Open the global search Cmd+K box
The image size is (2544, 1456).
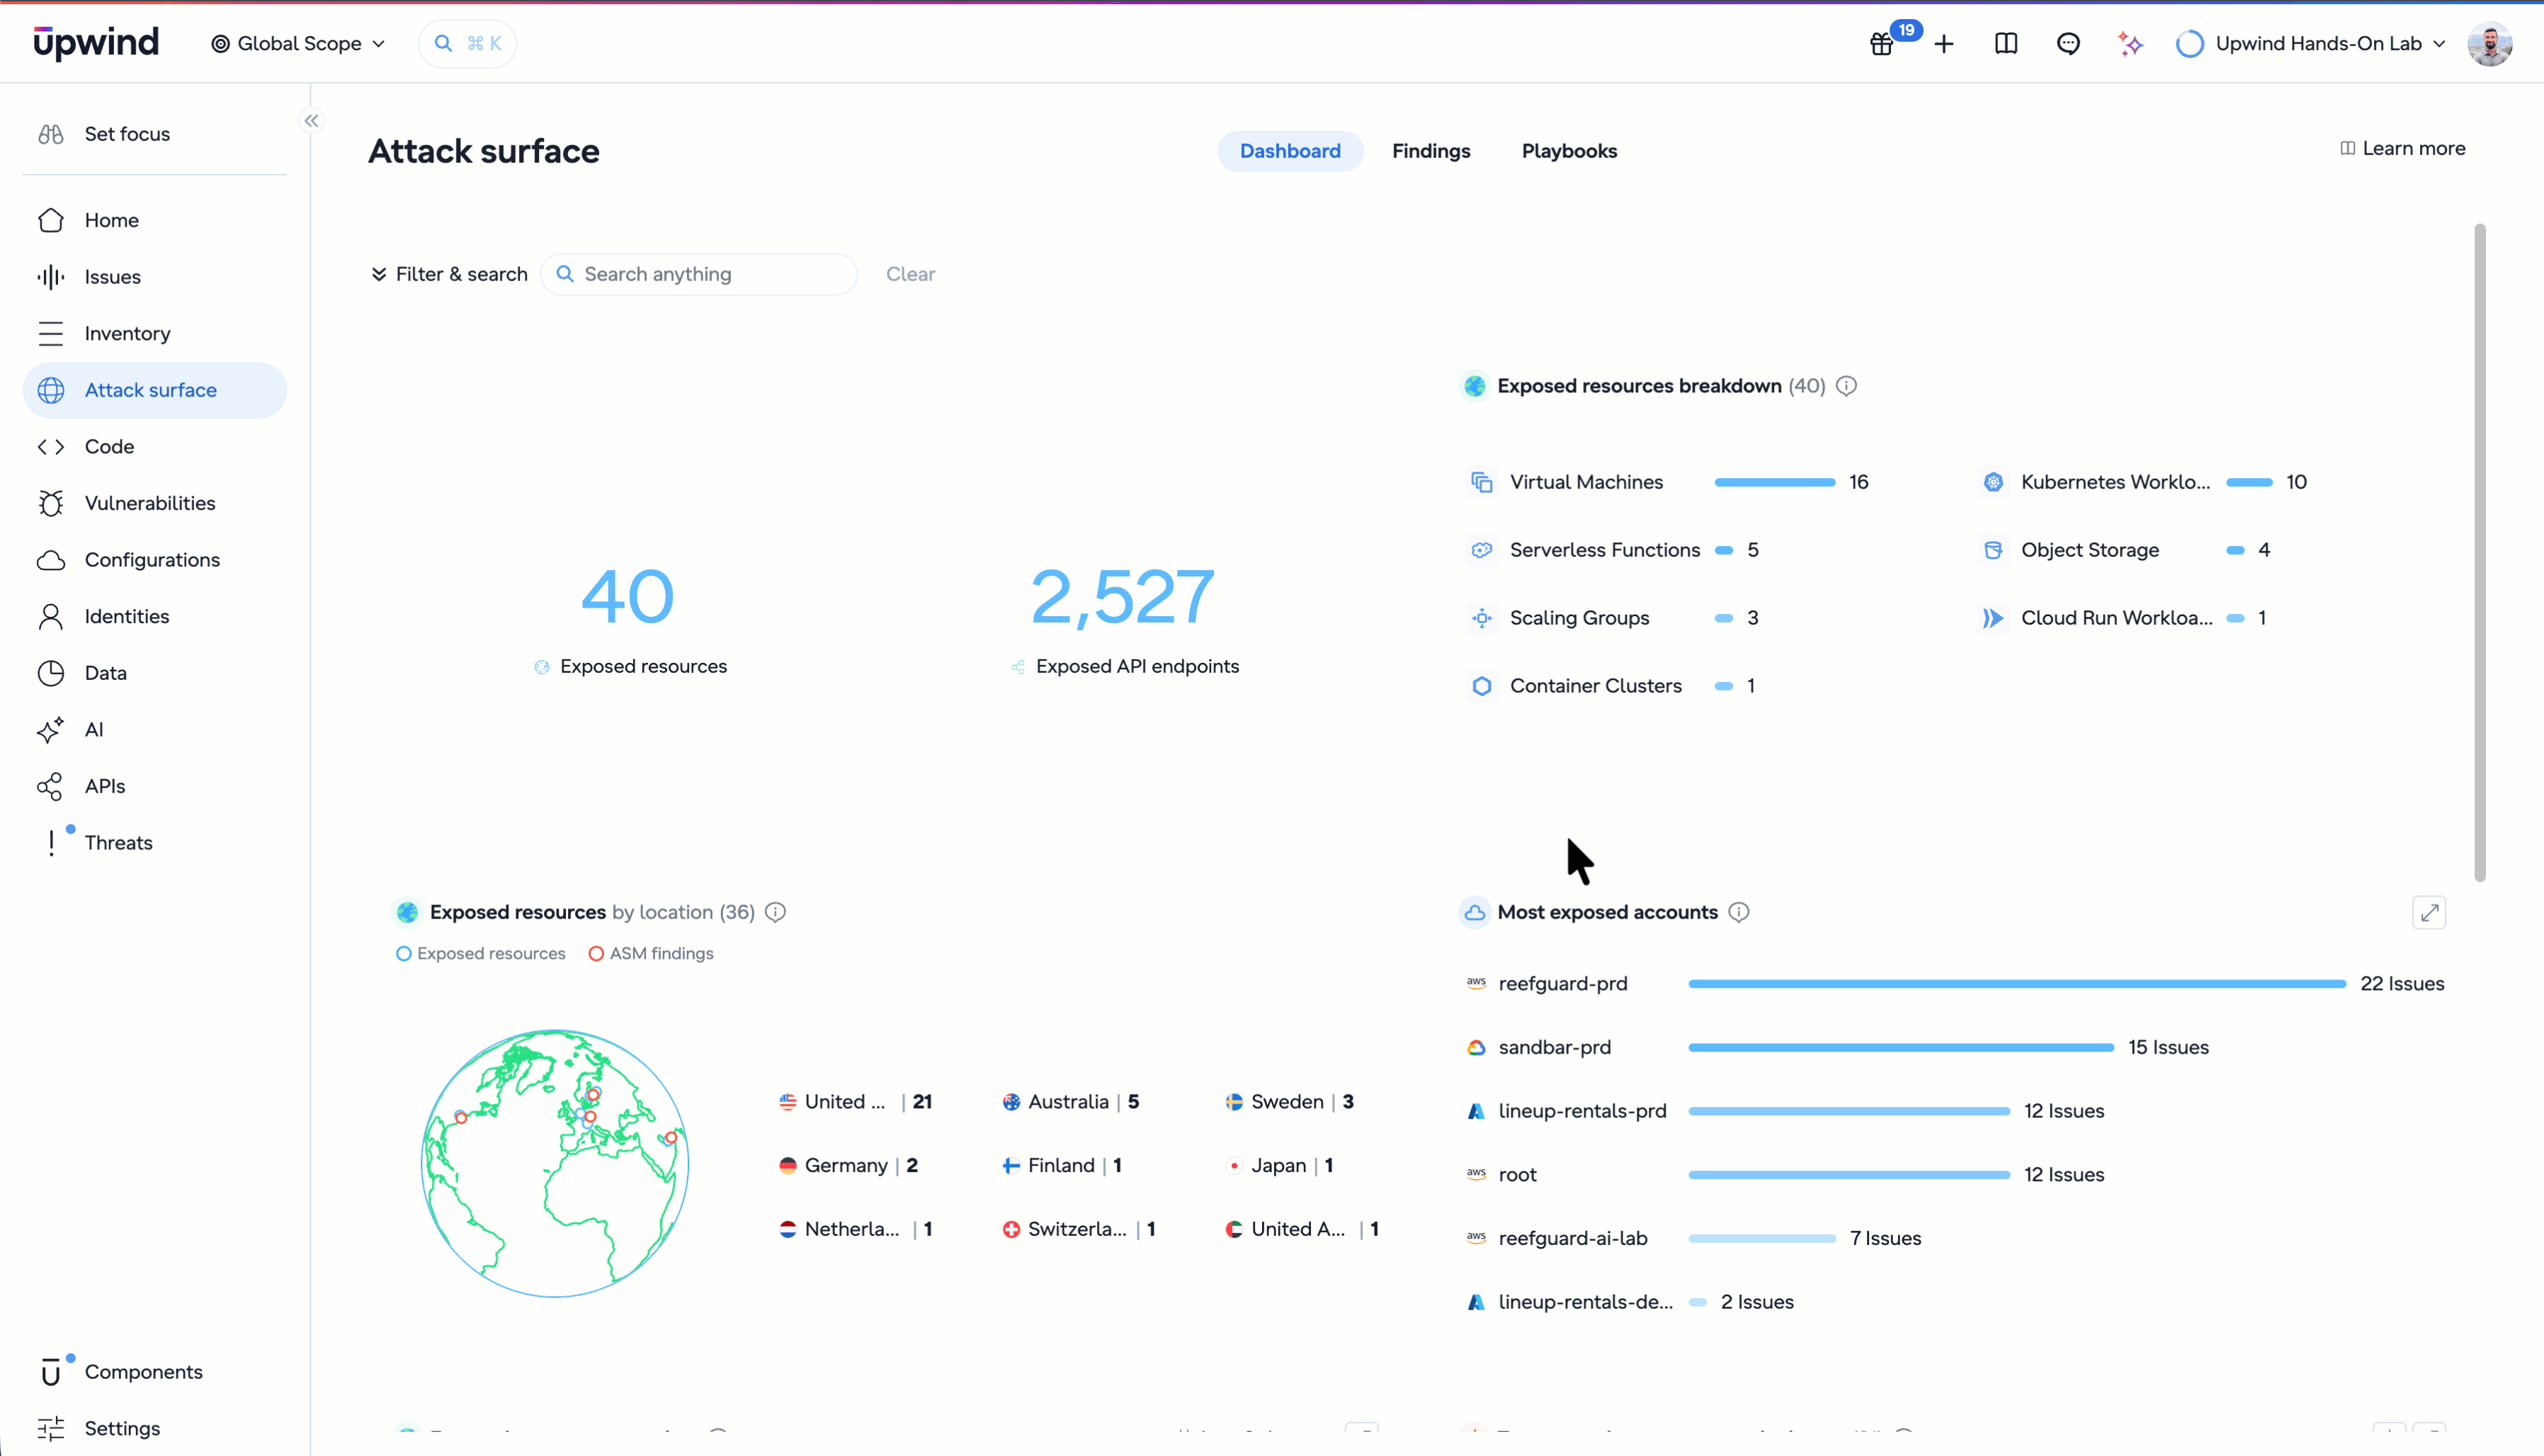tap(467, 44)
